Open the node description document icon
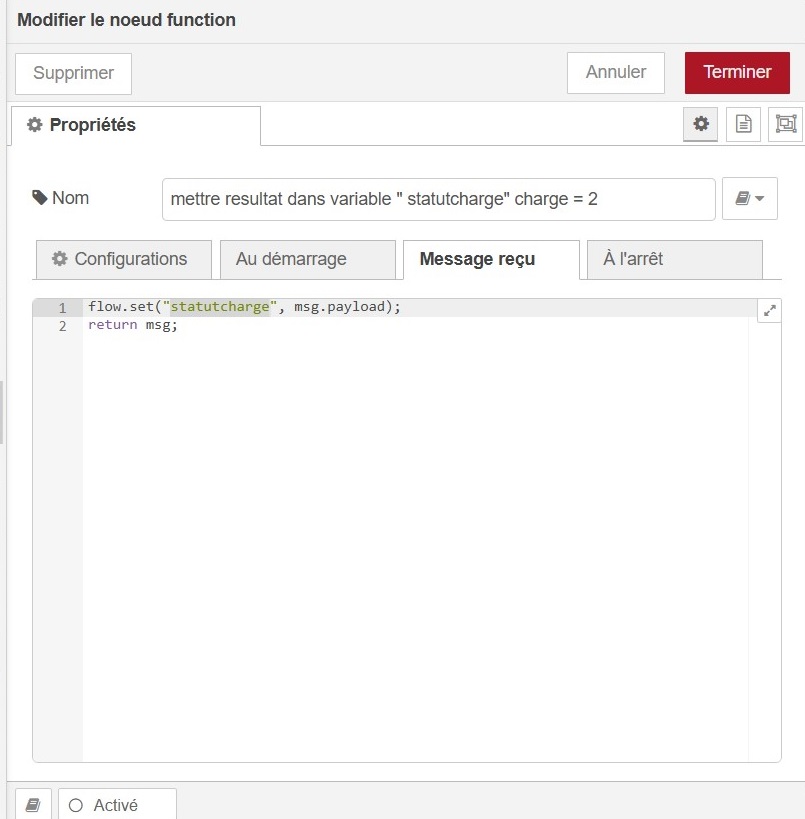The image size is (805, 819). [743, 124]
